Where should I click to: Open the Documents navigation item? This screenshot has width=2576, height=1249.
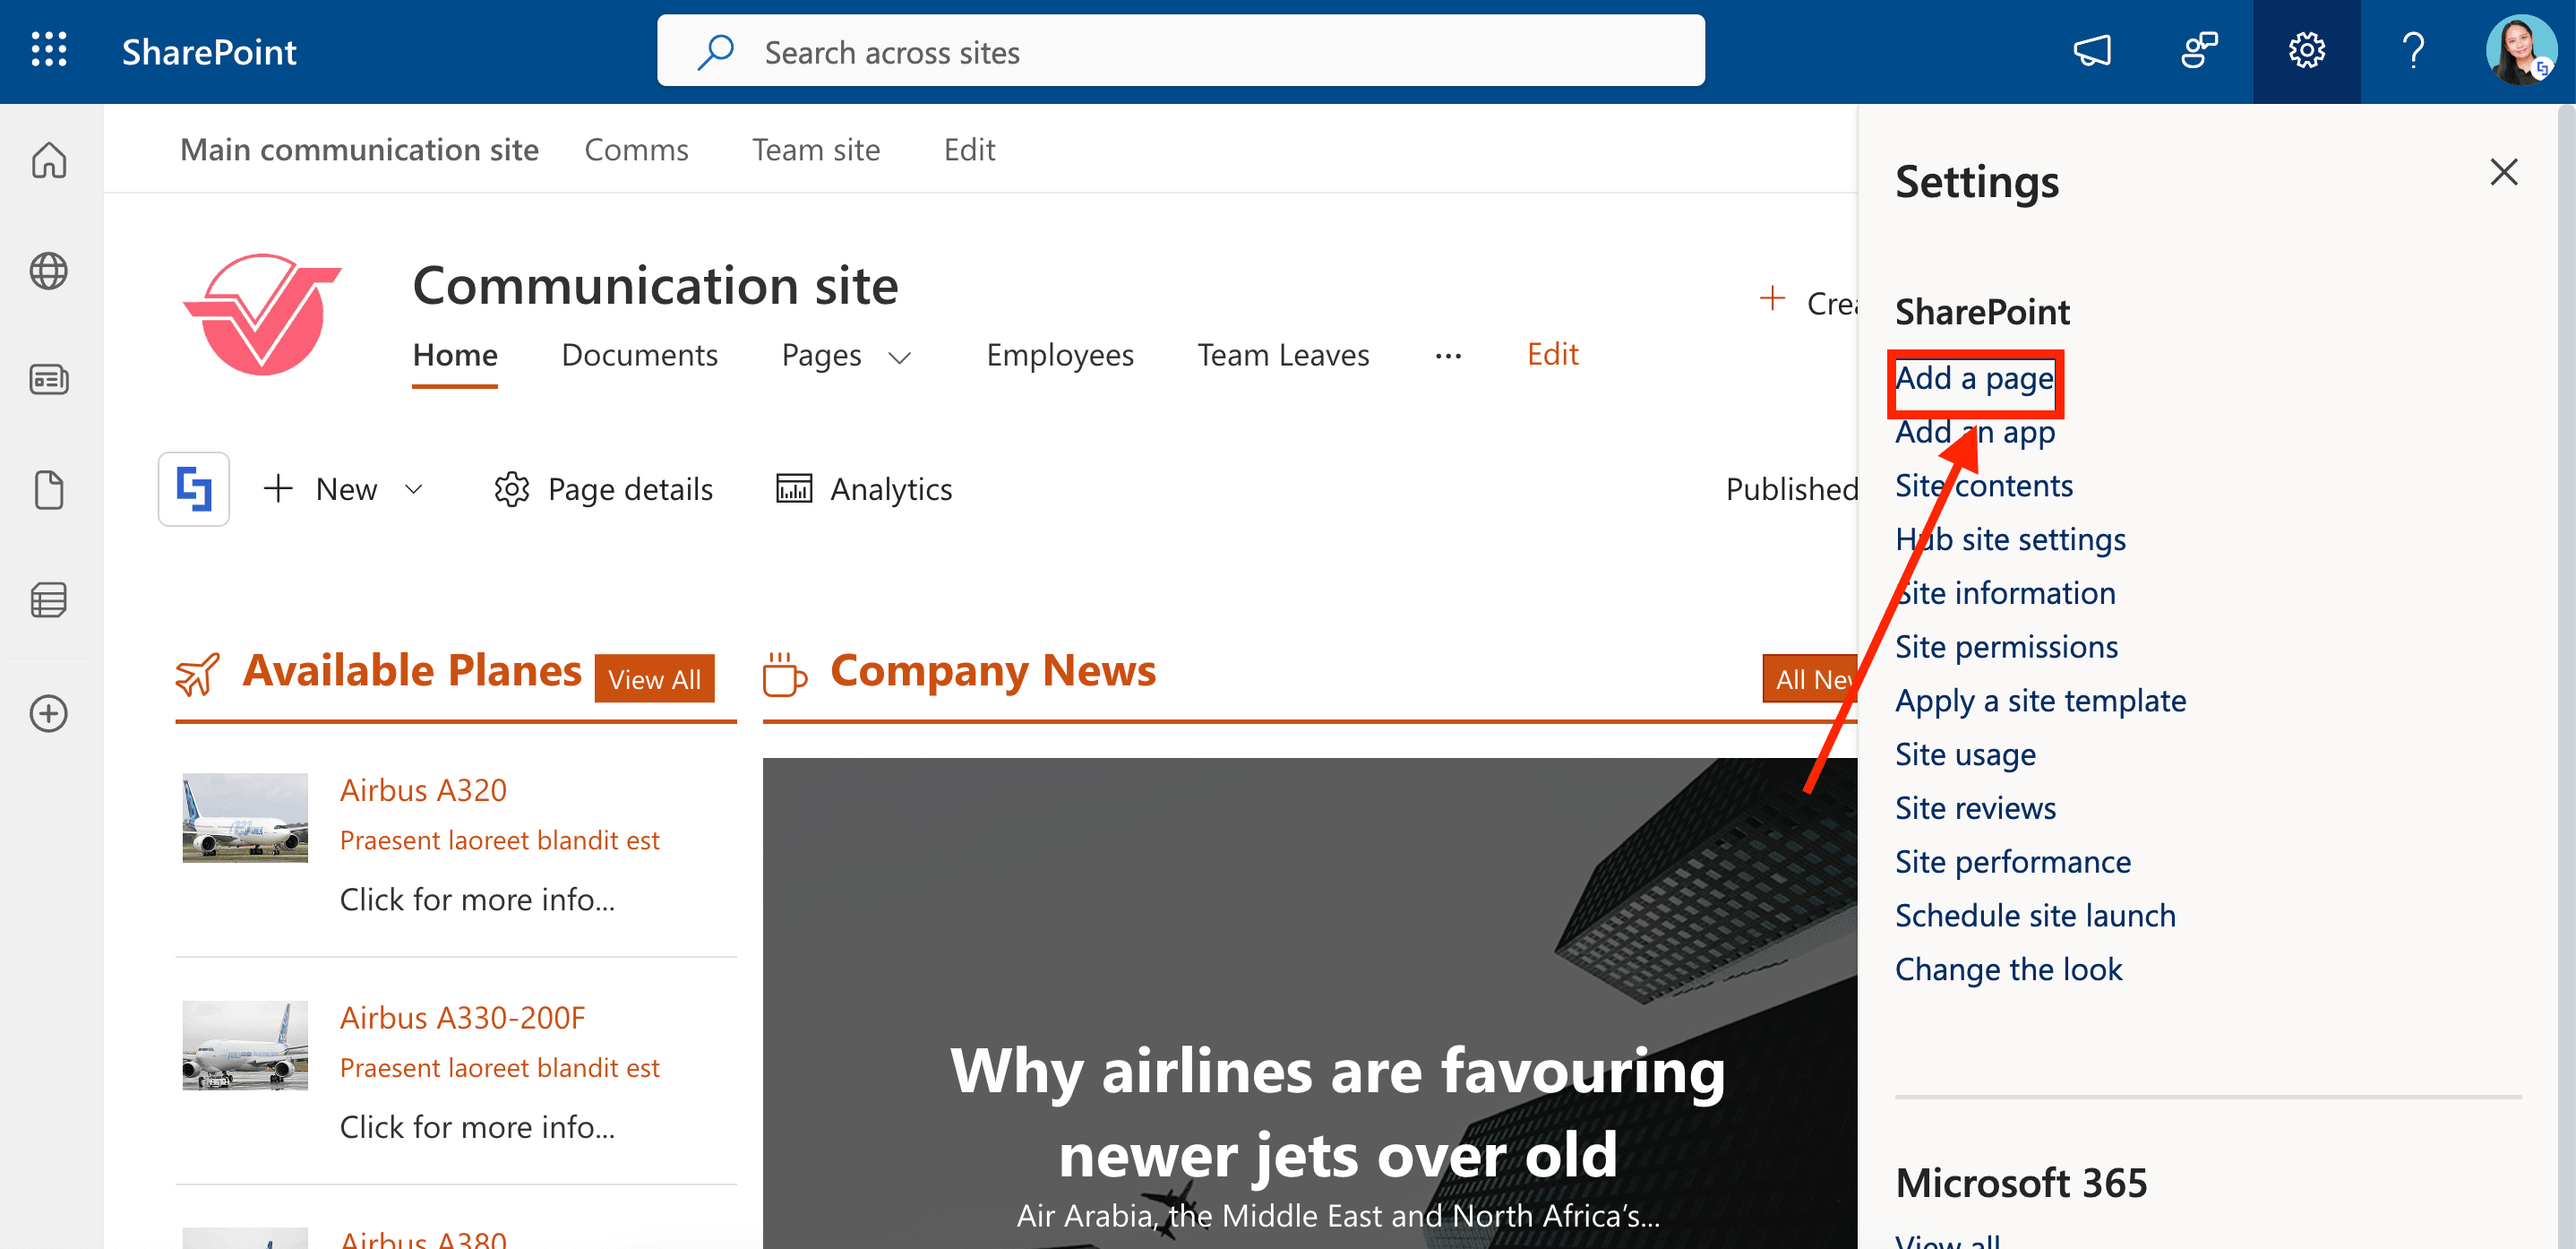pyautogui.click(x=639, y=355)
